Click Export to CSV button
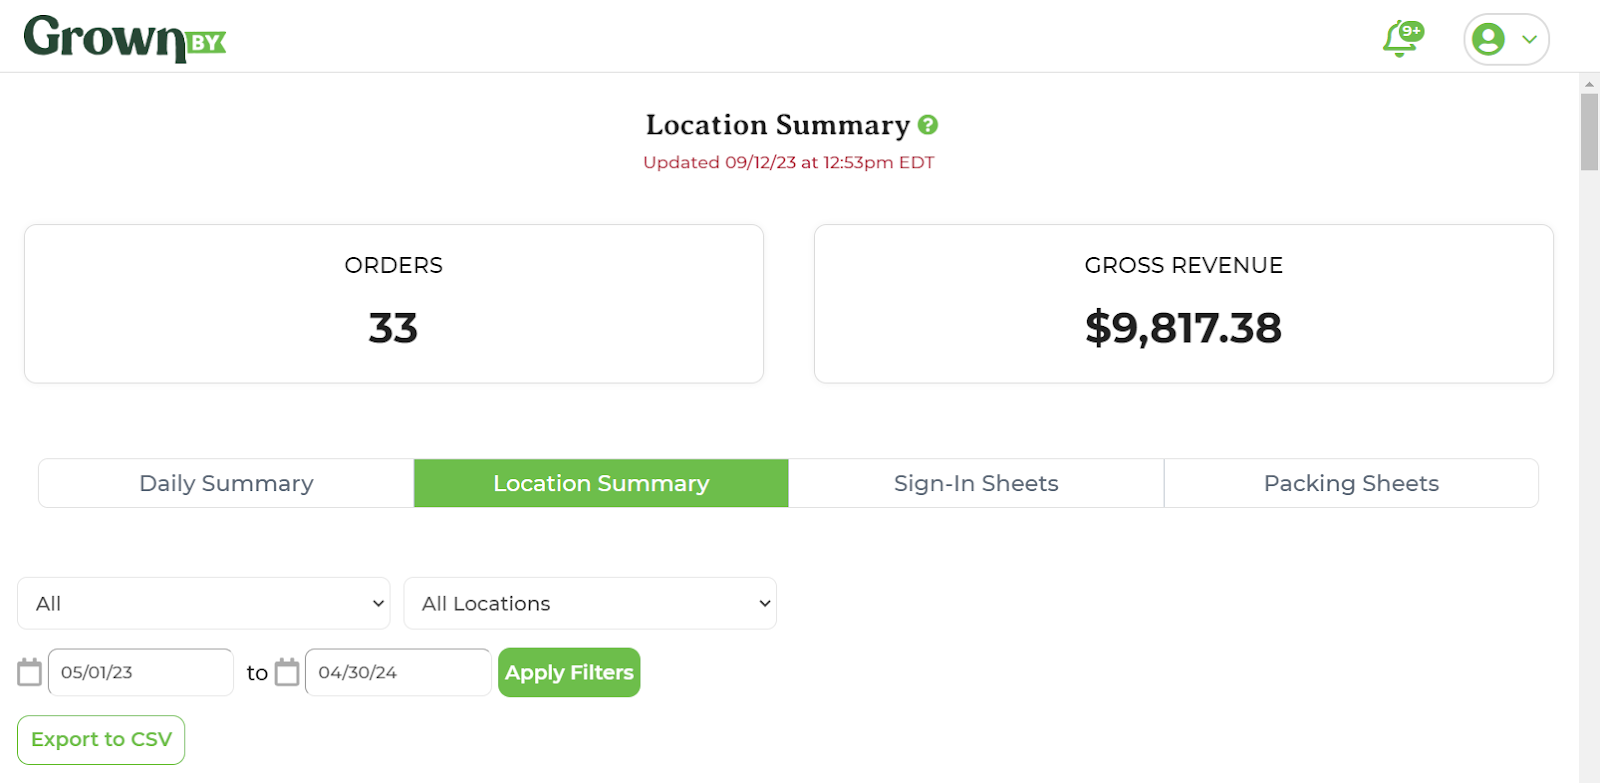 (x=101, y=740)
